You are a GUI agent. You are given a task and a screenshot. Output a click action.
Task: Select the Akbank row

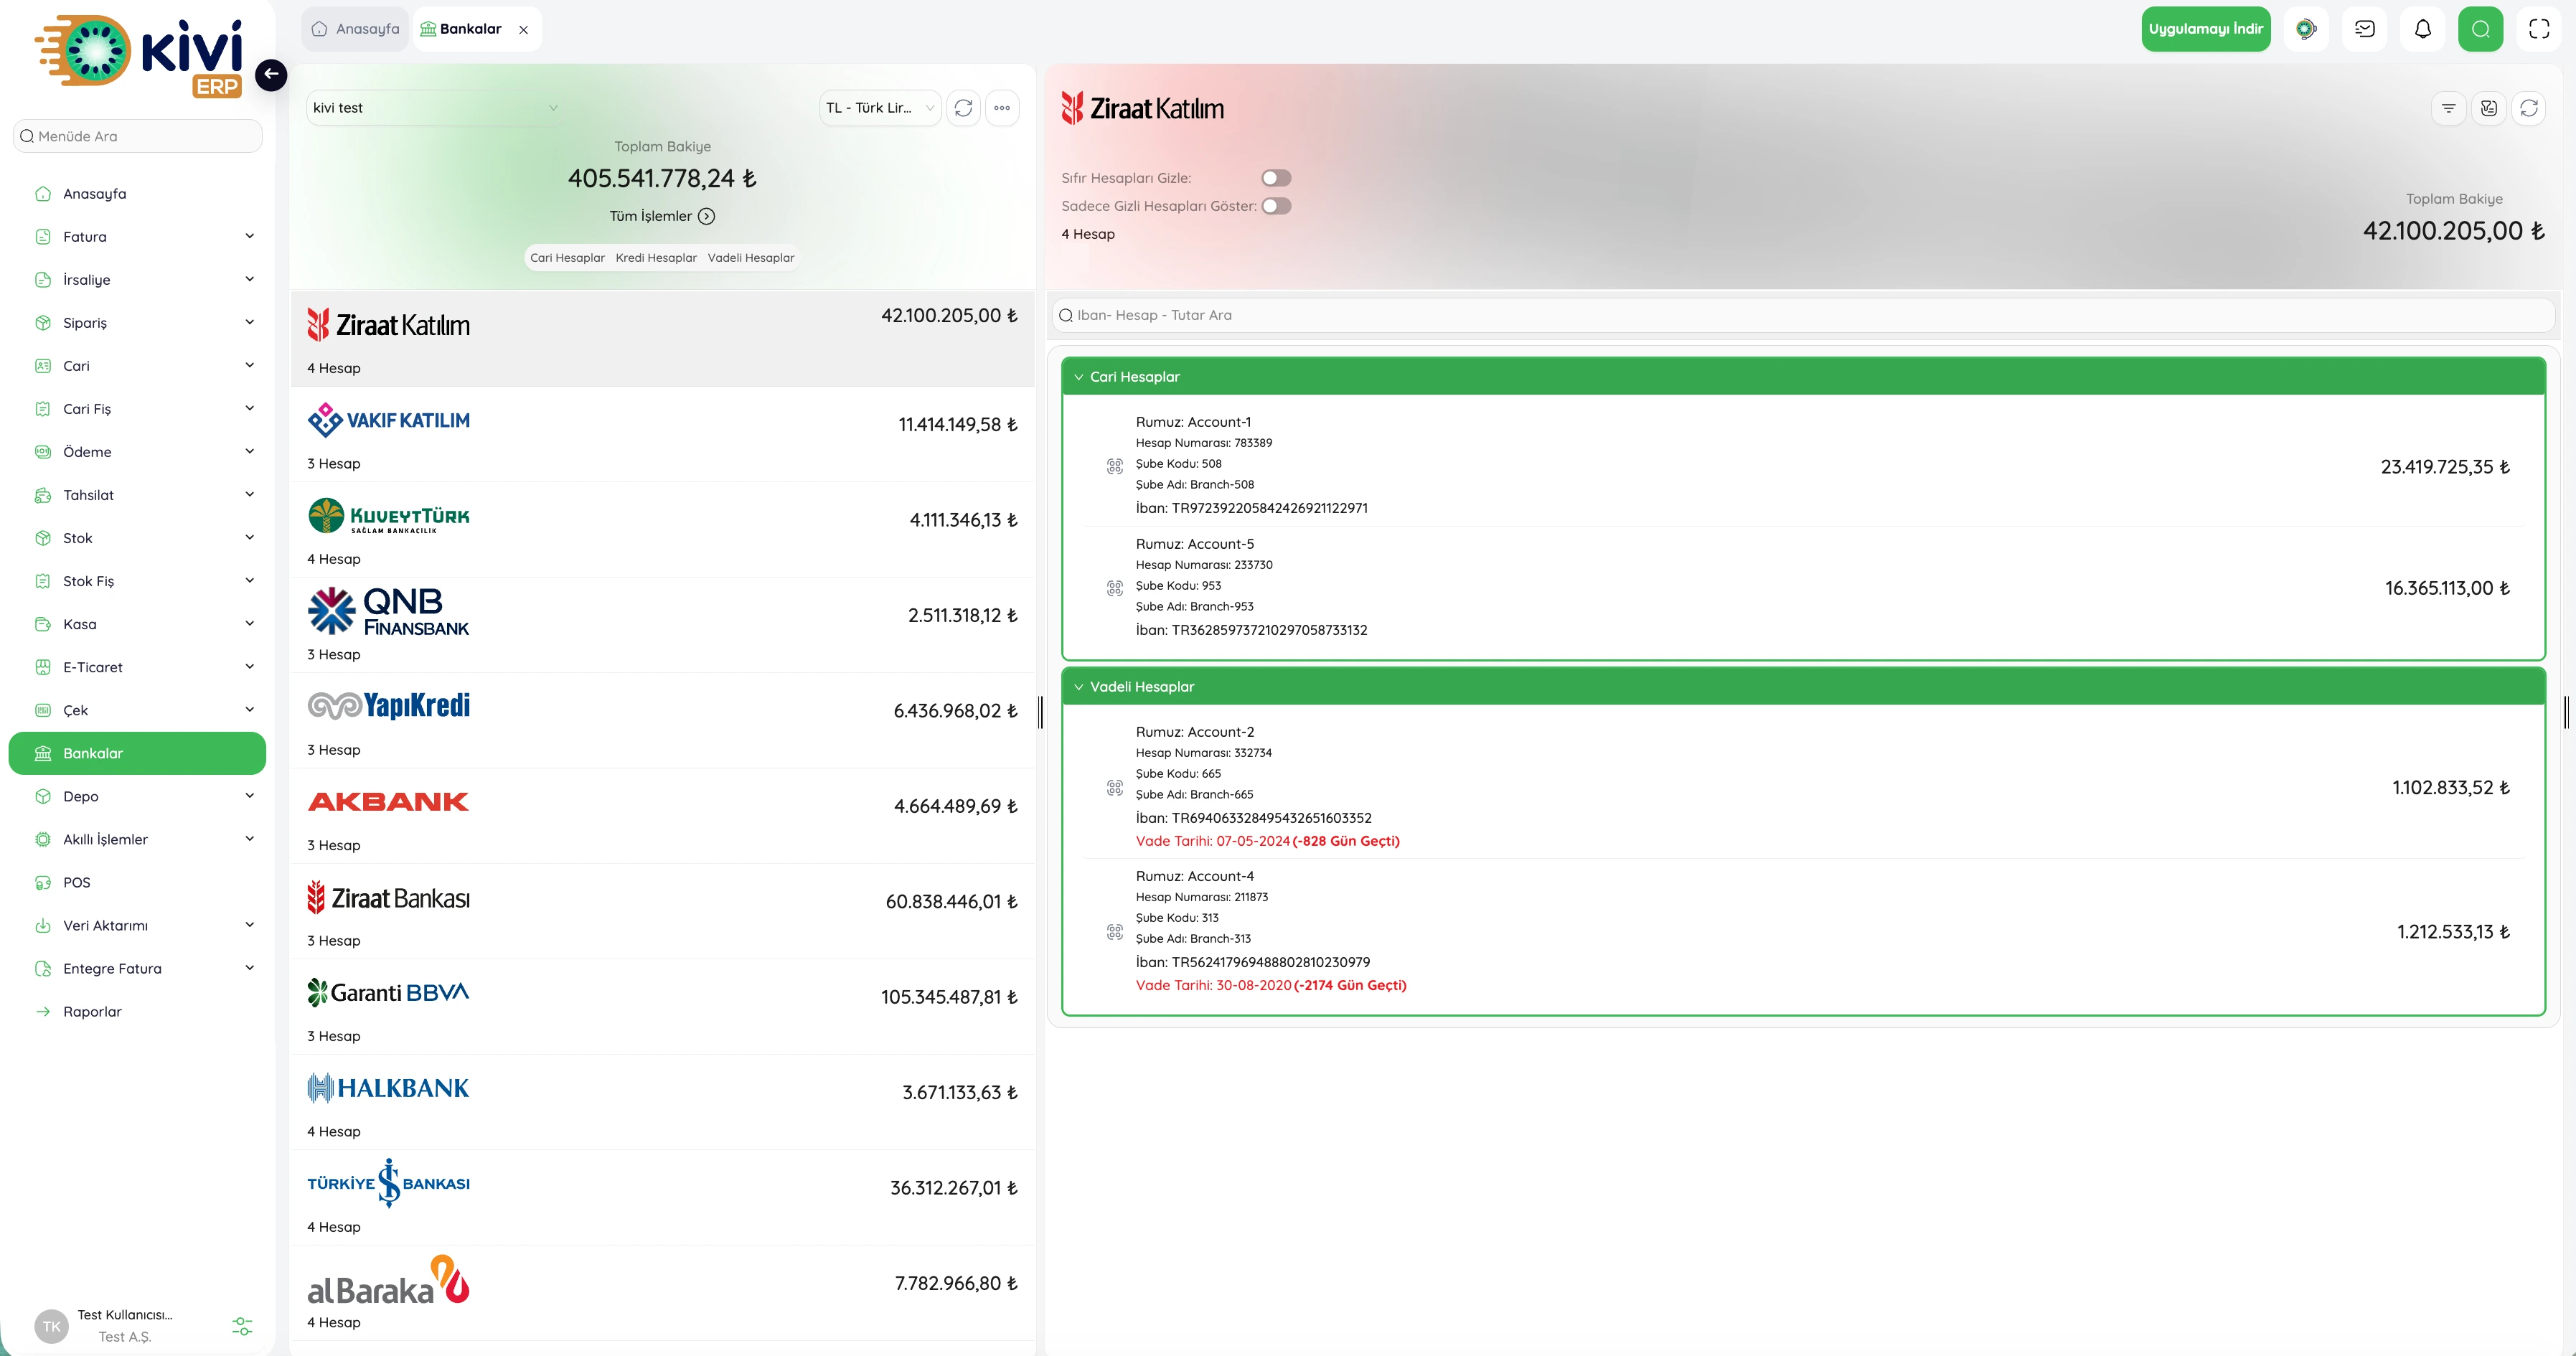tap(662, 816)
